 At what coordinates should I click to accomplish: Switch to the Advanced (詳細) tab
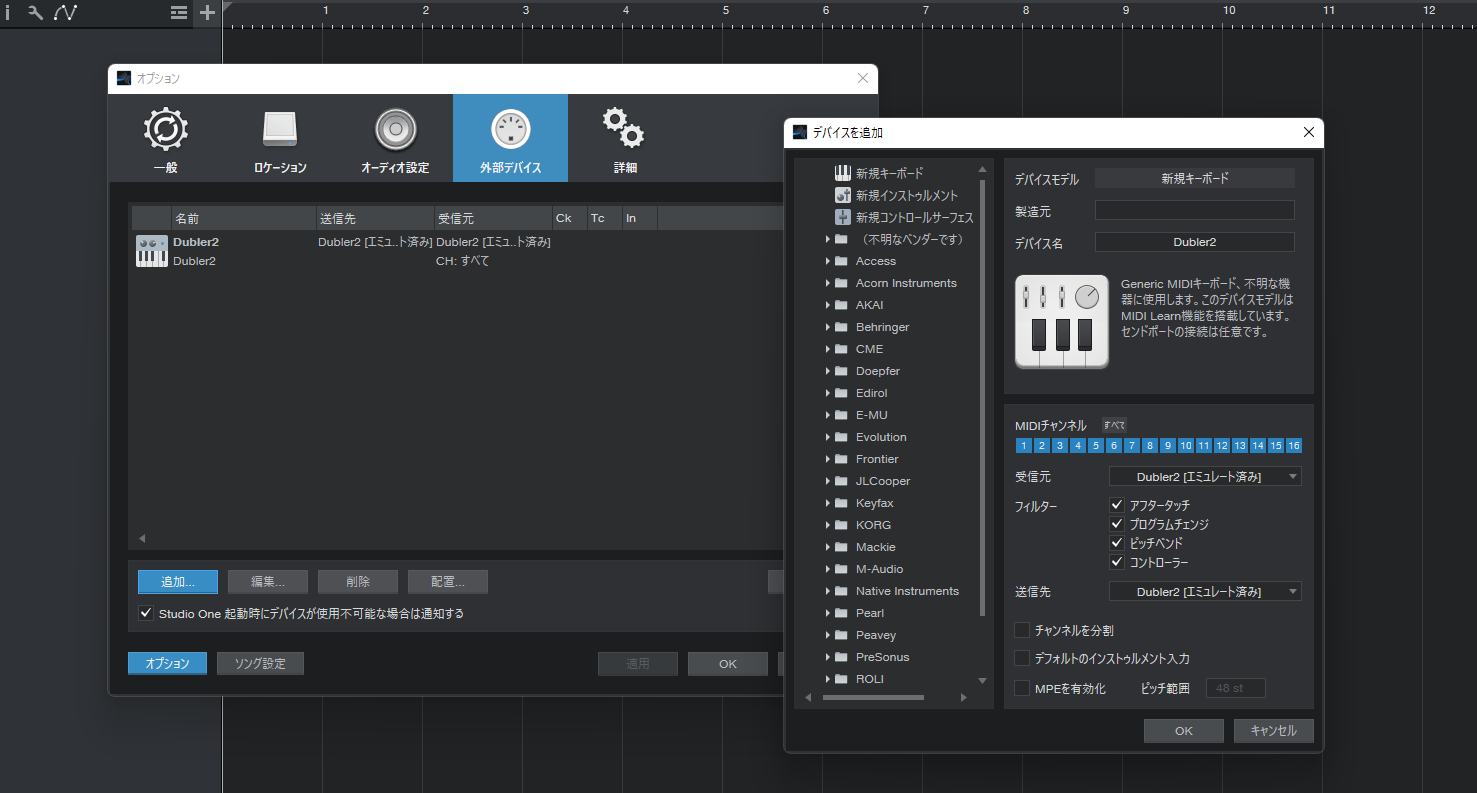tap(625, 138)
